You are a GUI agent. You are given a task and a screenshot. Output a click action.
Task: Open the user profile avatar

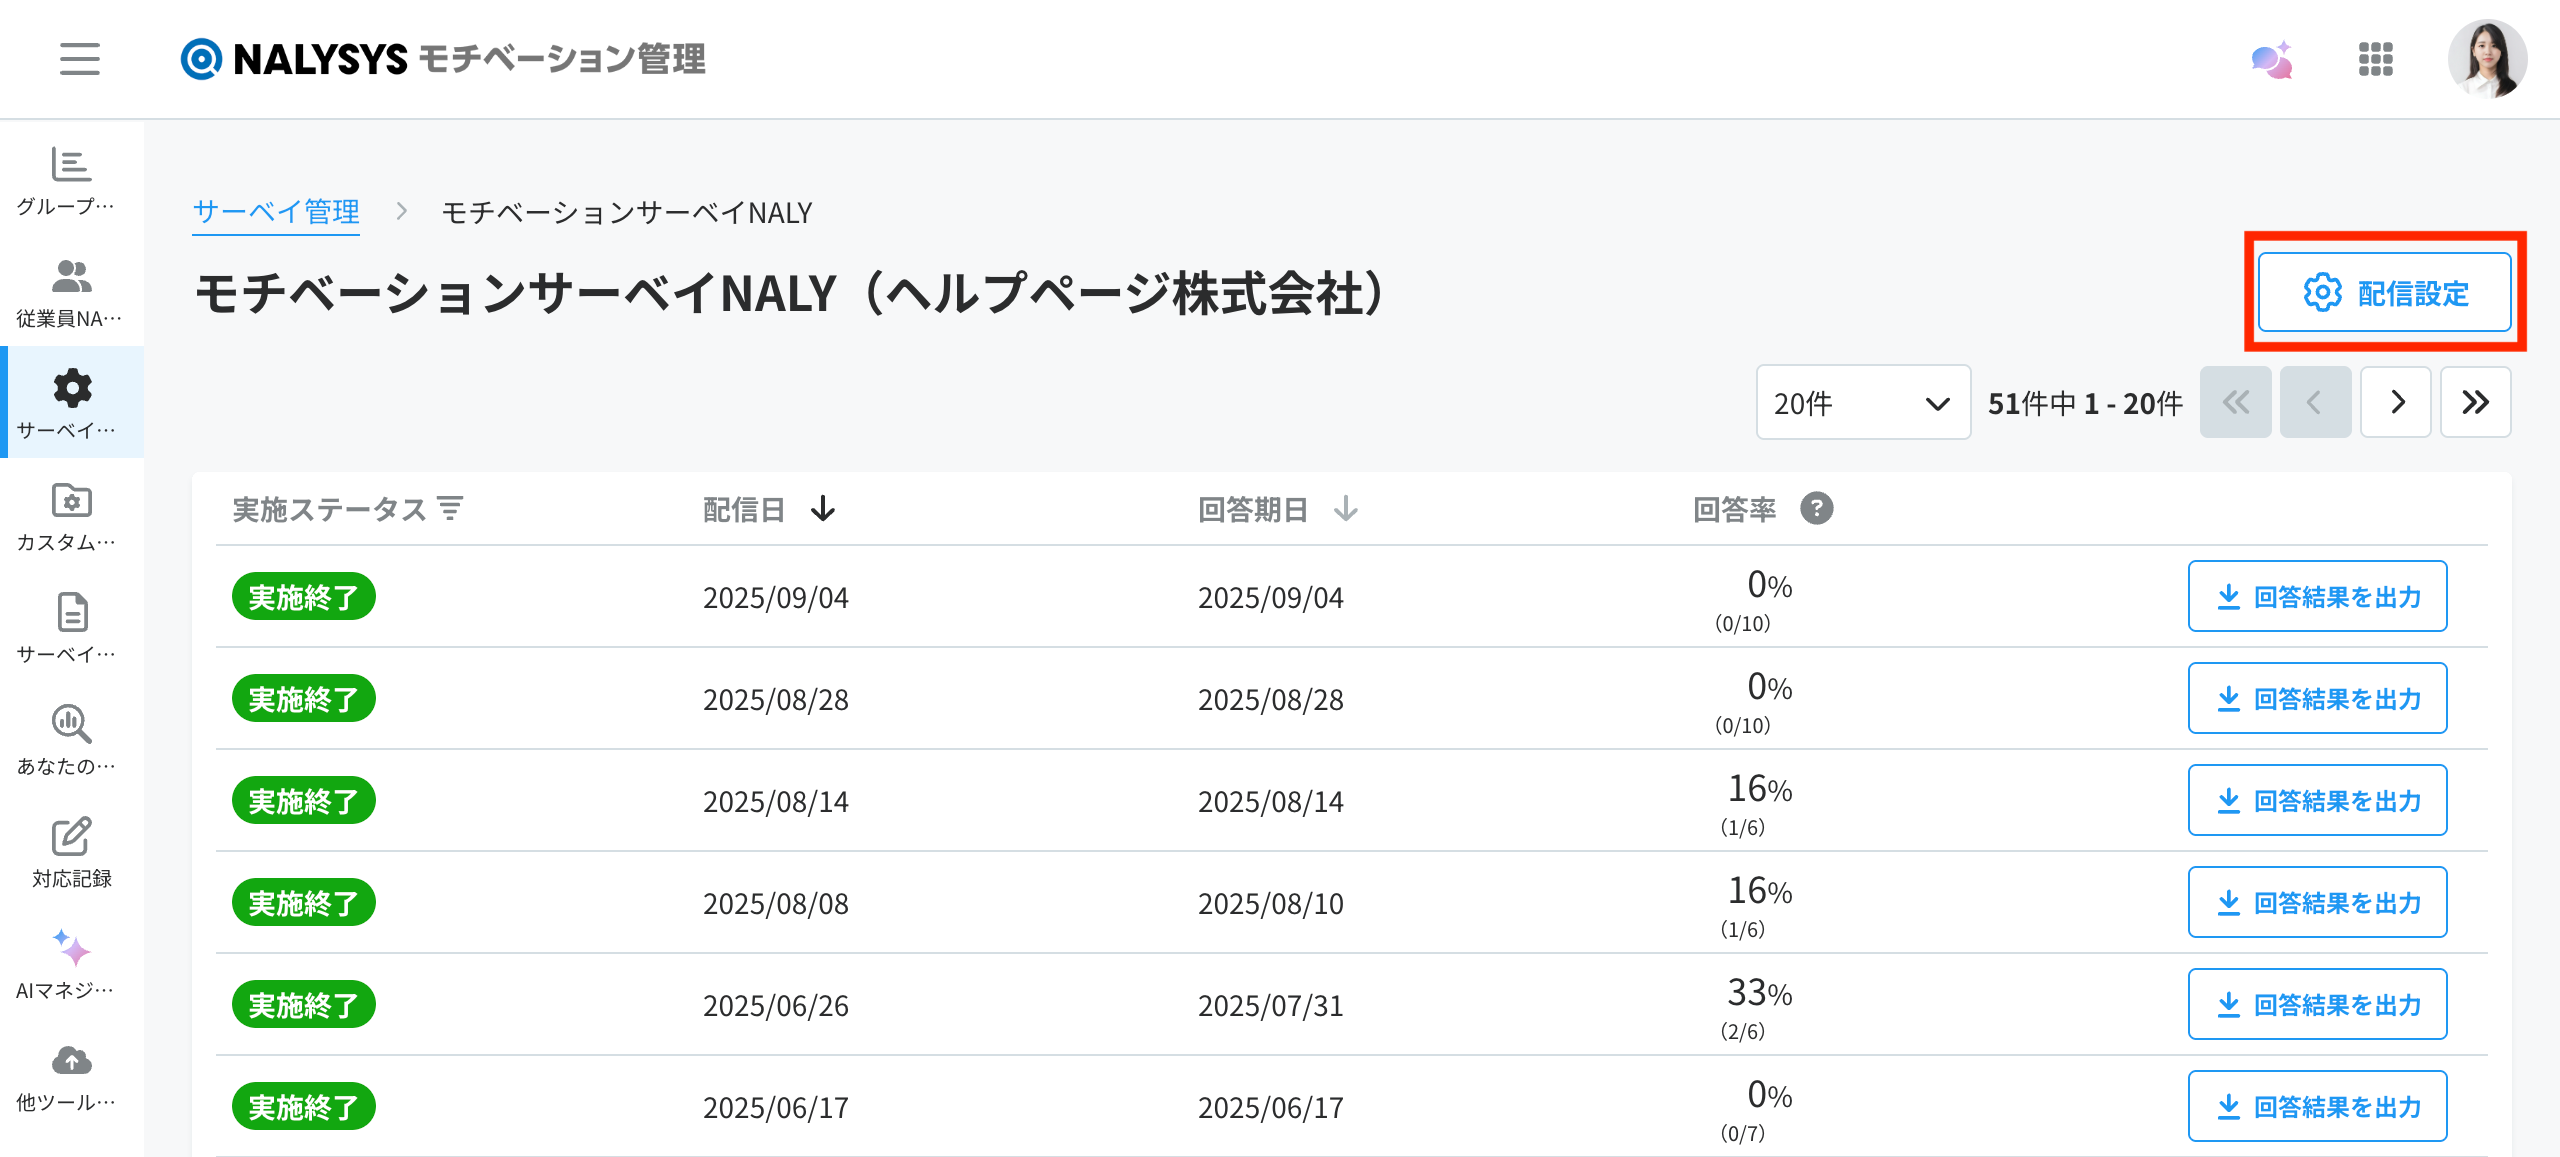[2486, 59]
